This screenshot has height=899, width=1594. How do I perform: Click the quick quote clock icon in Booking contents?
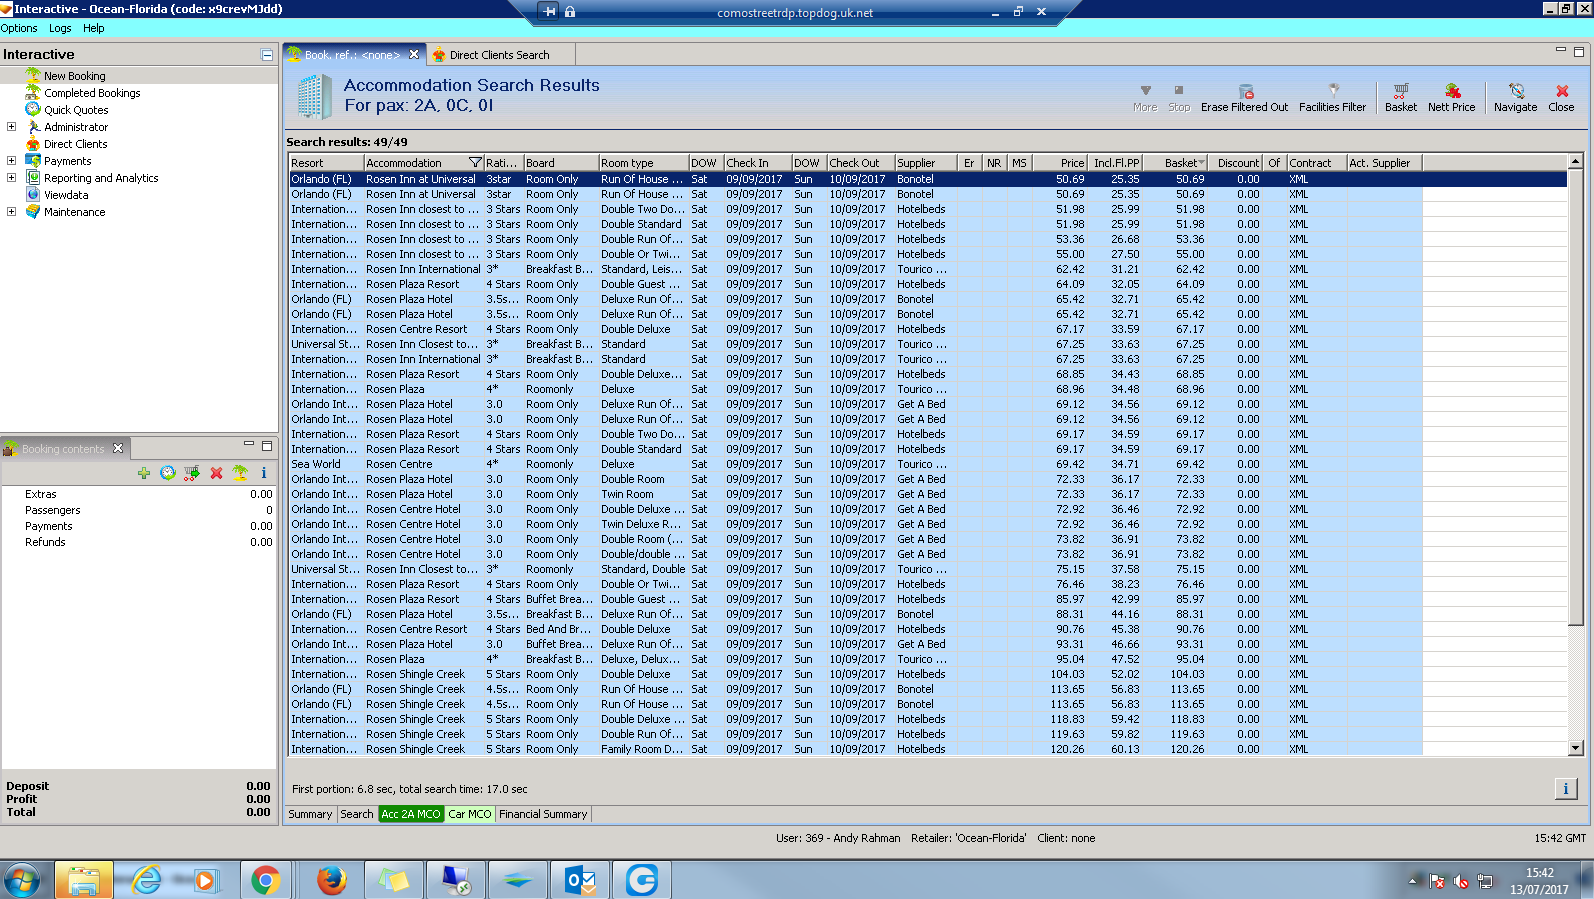(x=167, y=473)
